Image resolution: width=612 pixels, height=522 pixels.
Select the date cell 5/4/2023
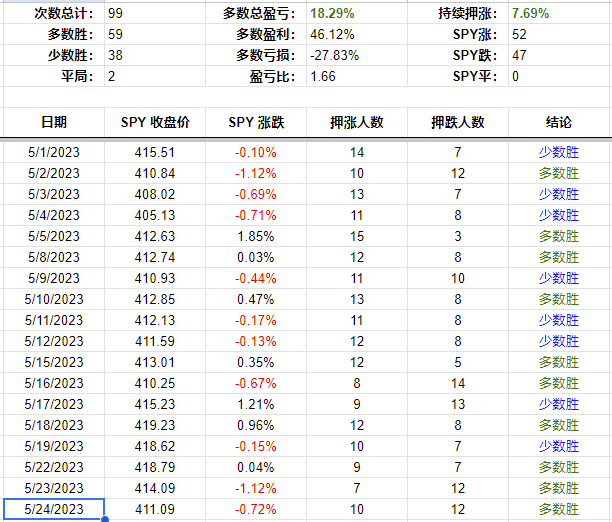click(54, 215)
